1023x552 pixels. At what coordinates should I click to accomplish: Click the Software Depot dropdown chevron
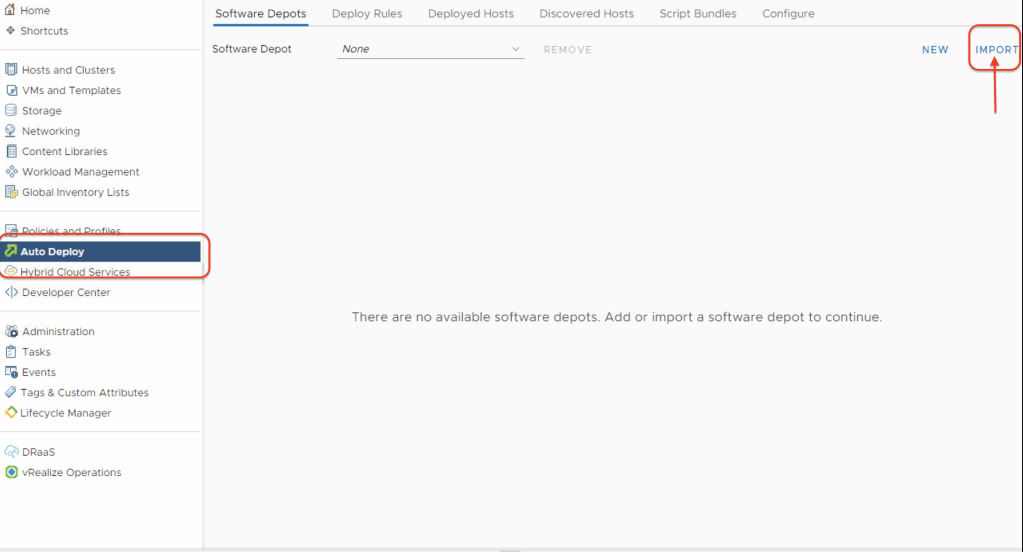pyautogui.click(x=515, y=49)
